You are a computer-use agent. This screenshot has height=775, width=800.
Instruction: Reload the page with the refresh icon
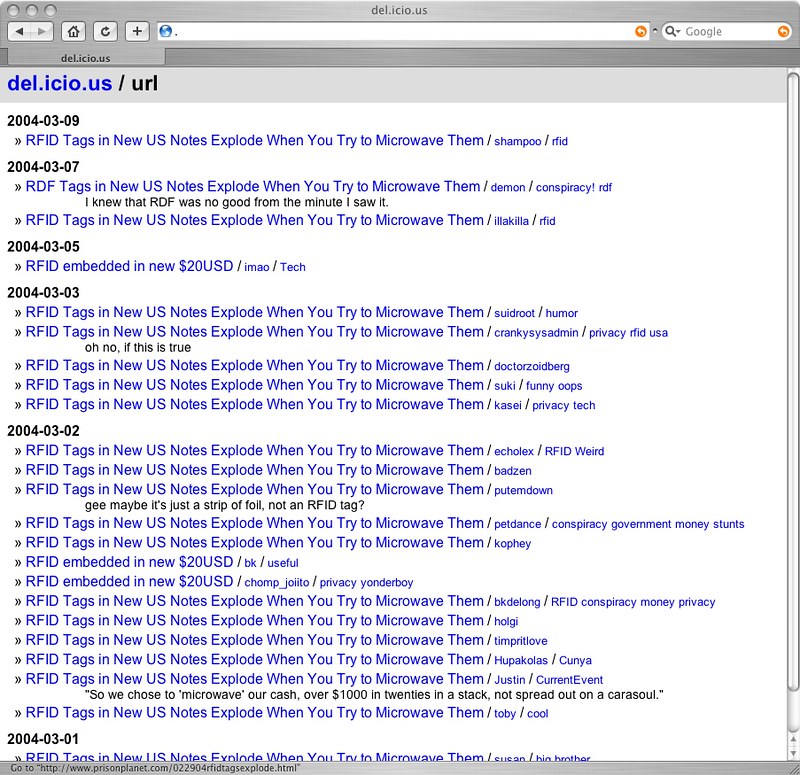click(105, 32)
